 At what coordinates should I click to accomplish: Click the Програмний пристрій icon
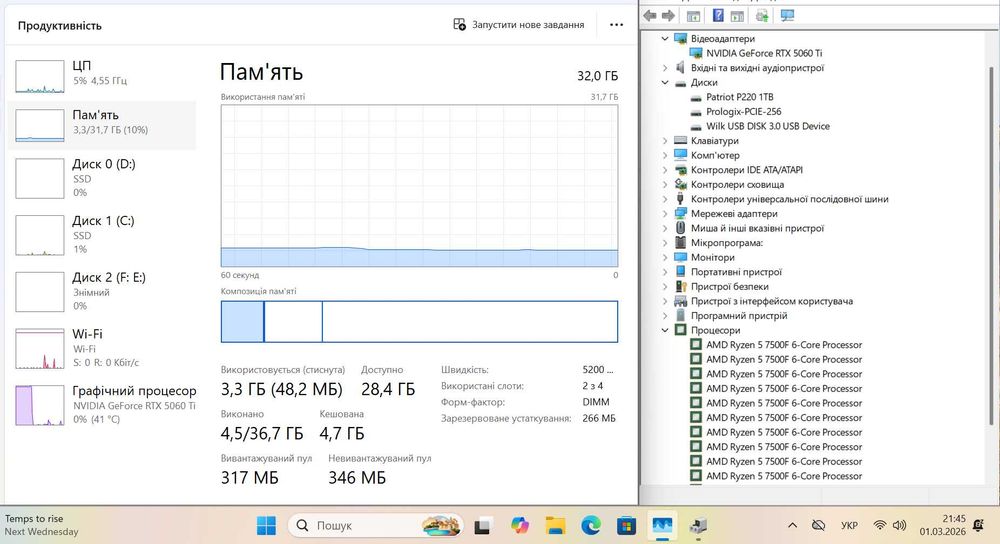[x=680, y=316]
